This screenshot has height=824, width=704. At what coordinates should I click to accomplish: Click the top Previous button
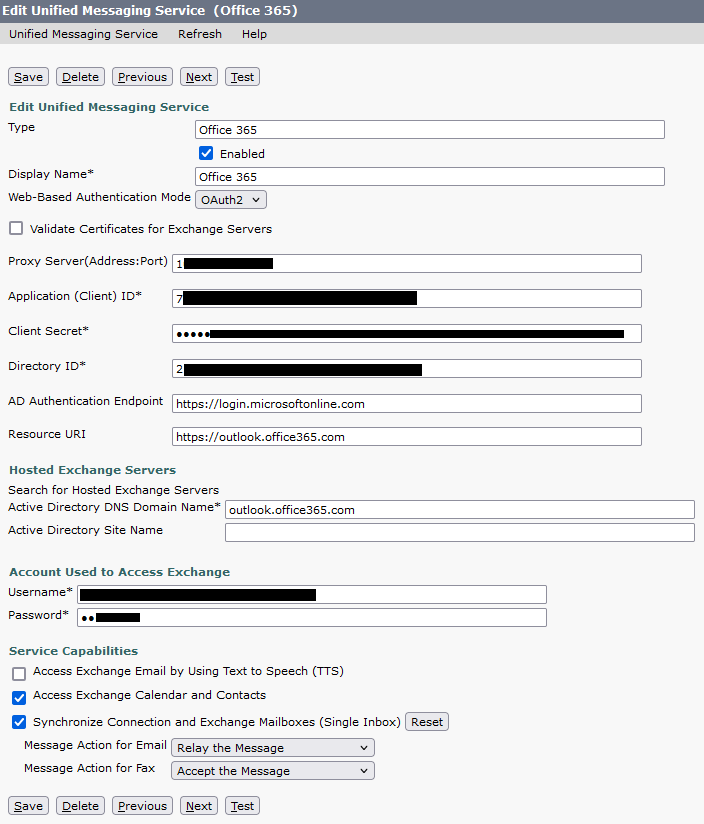point(142,77)
